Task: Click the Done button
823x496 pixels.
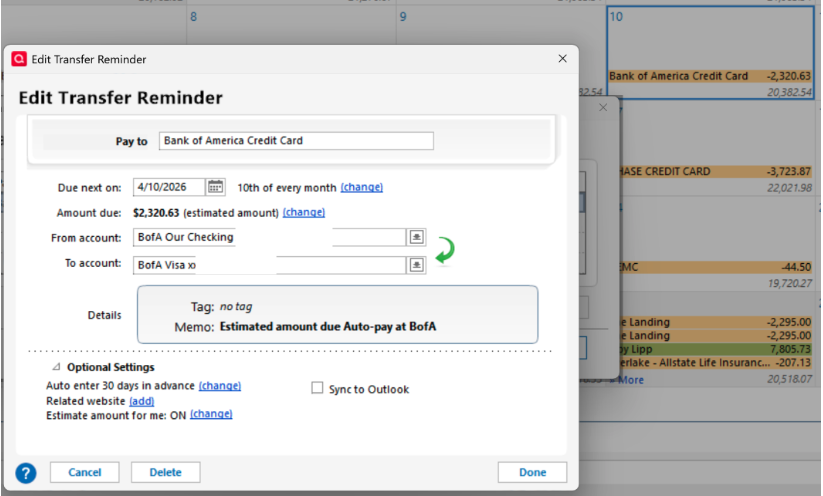Action: click(532, 472)
